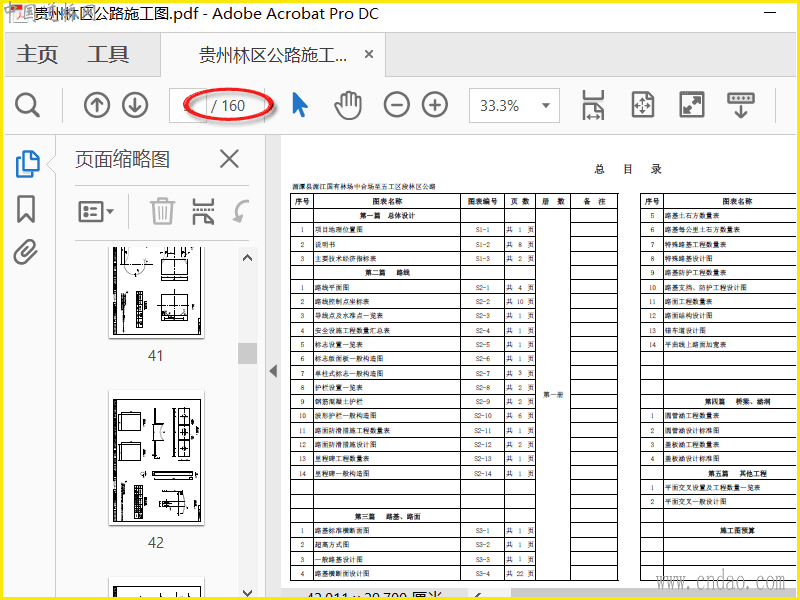Collapse navigation pane with left arrow

[x=272, y=371]
